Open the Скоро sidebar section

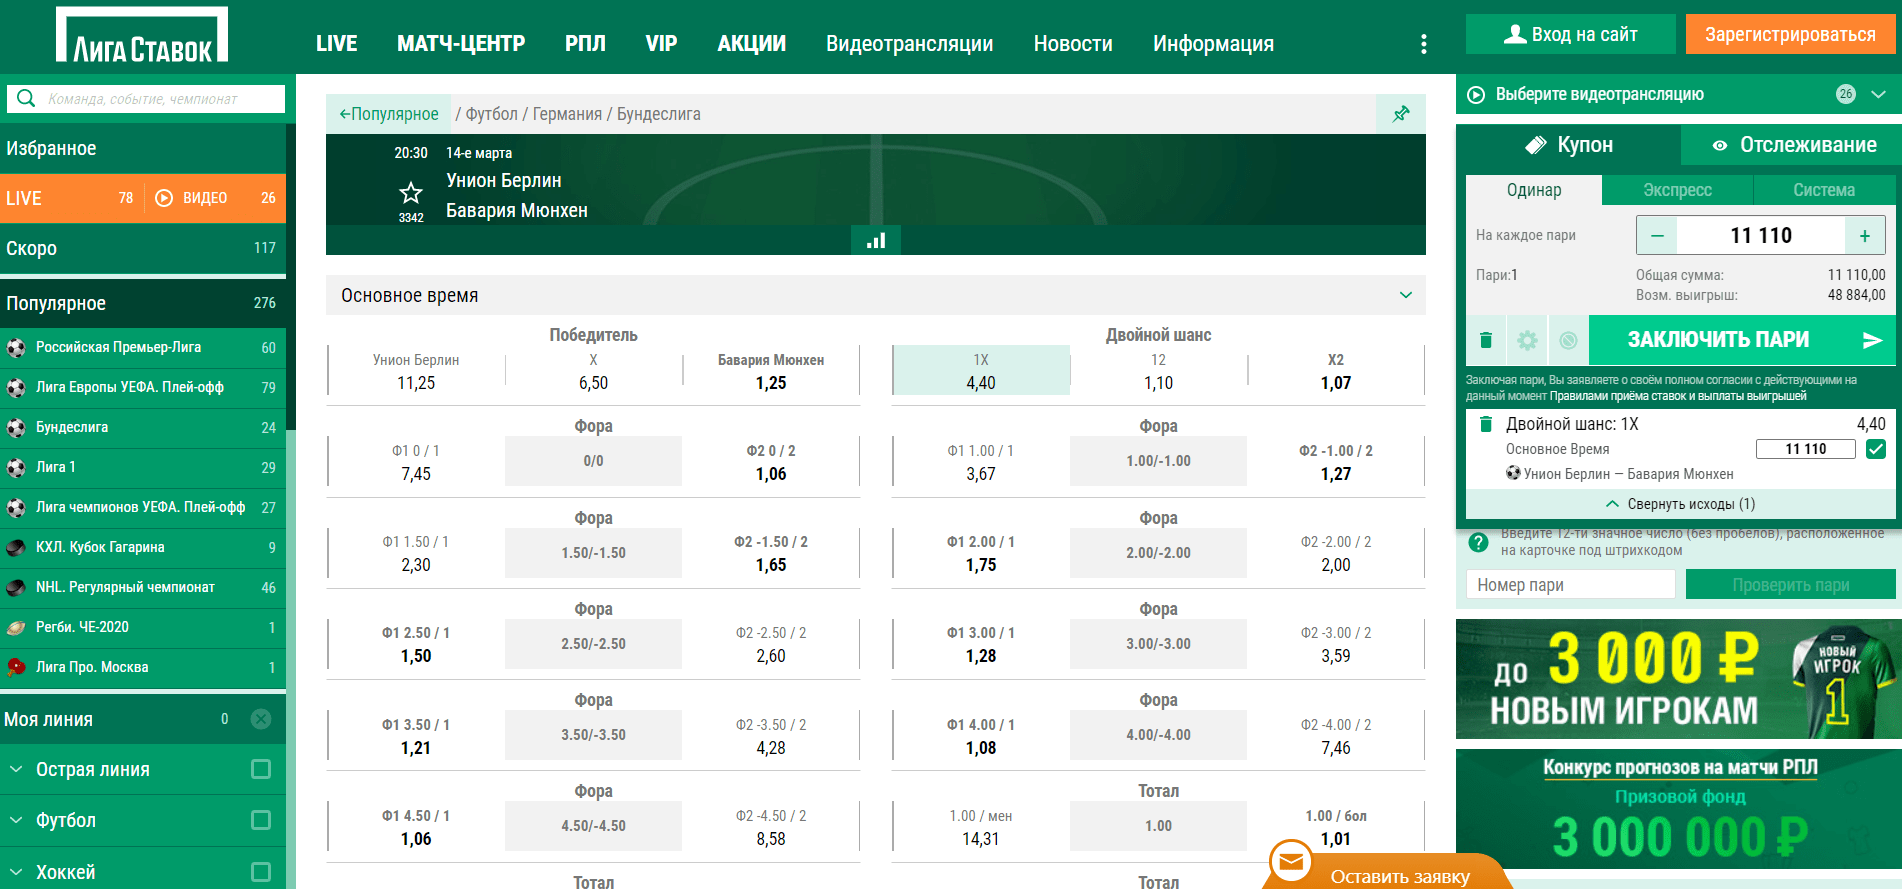[143, 248]
